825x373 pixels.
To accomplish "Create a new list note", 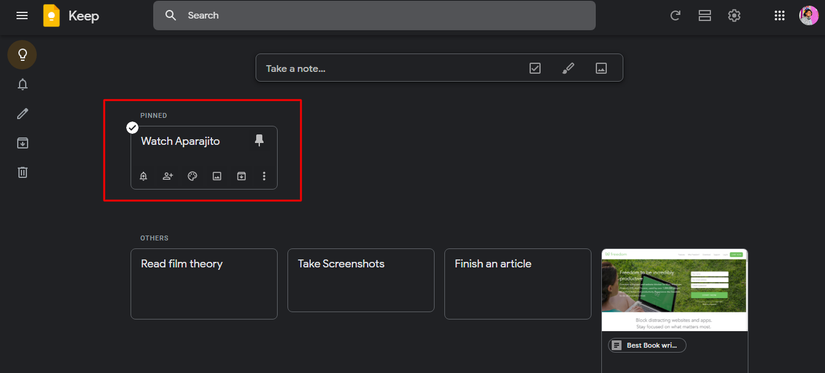I will click(535, 68).
